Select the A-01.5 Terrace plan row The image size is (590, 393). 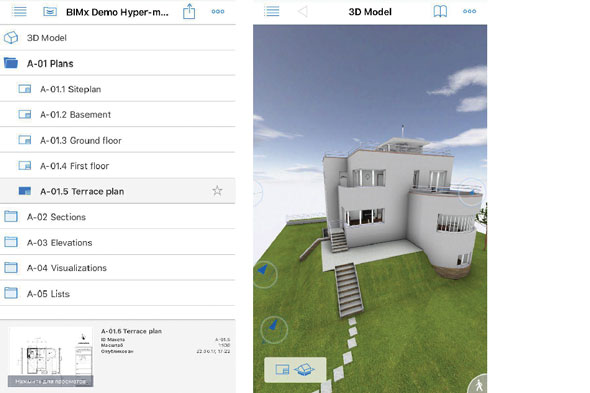tap(118, 191)
